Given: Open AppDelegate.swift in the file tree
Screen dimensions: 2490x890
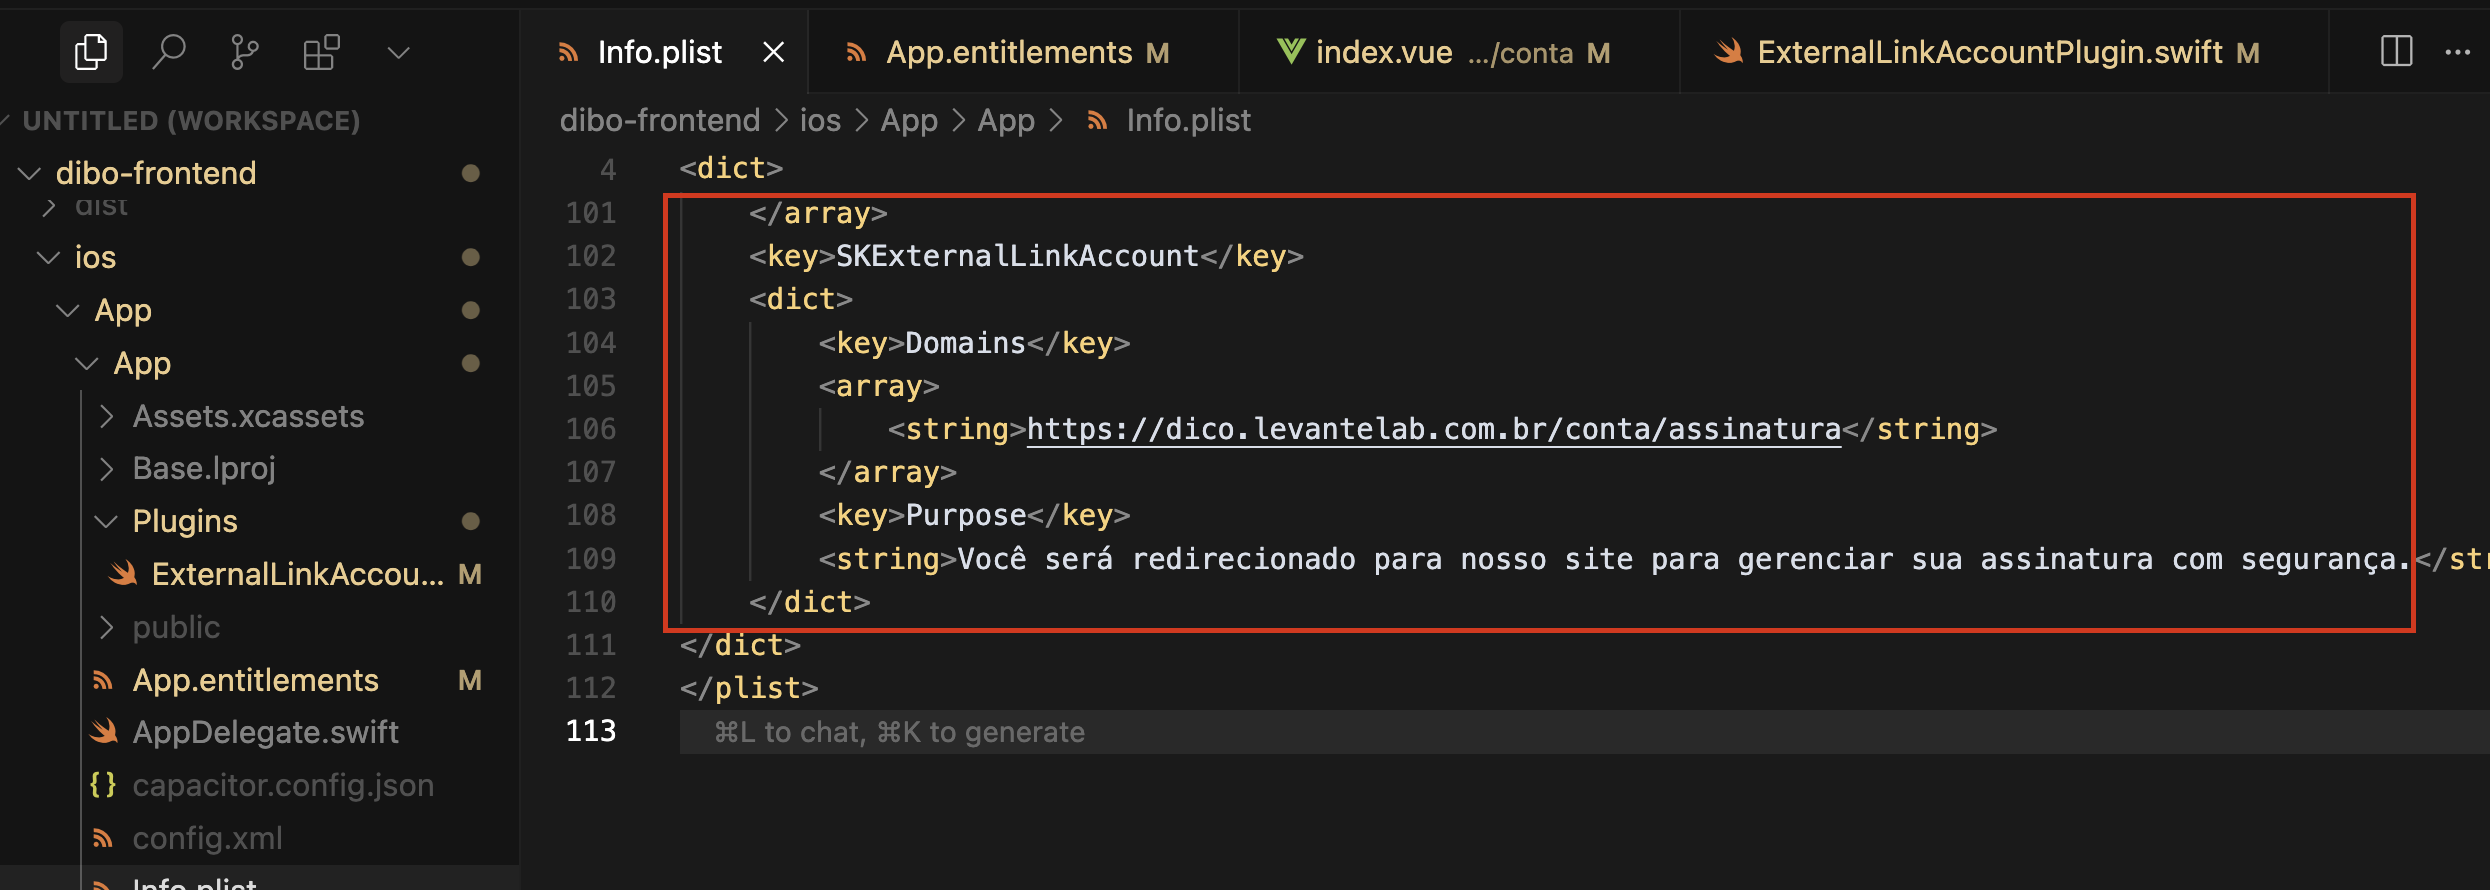Looking at the screenshot, I should [265, 732].
